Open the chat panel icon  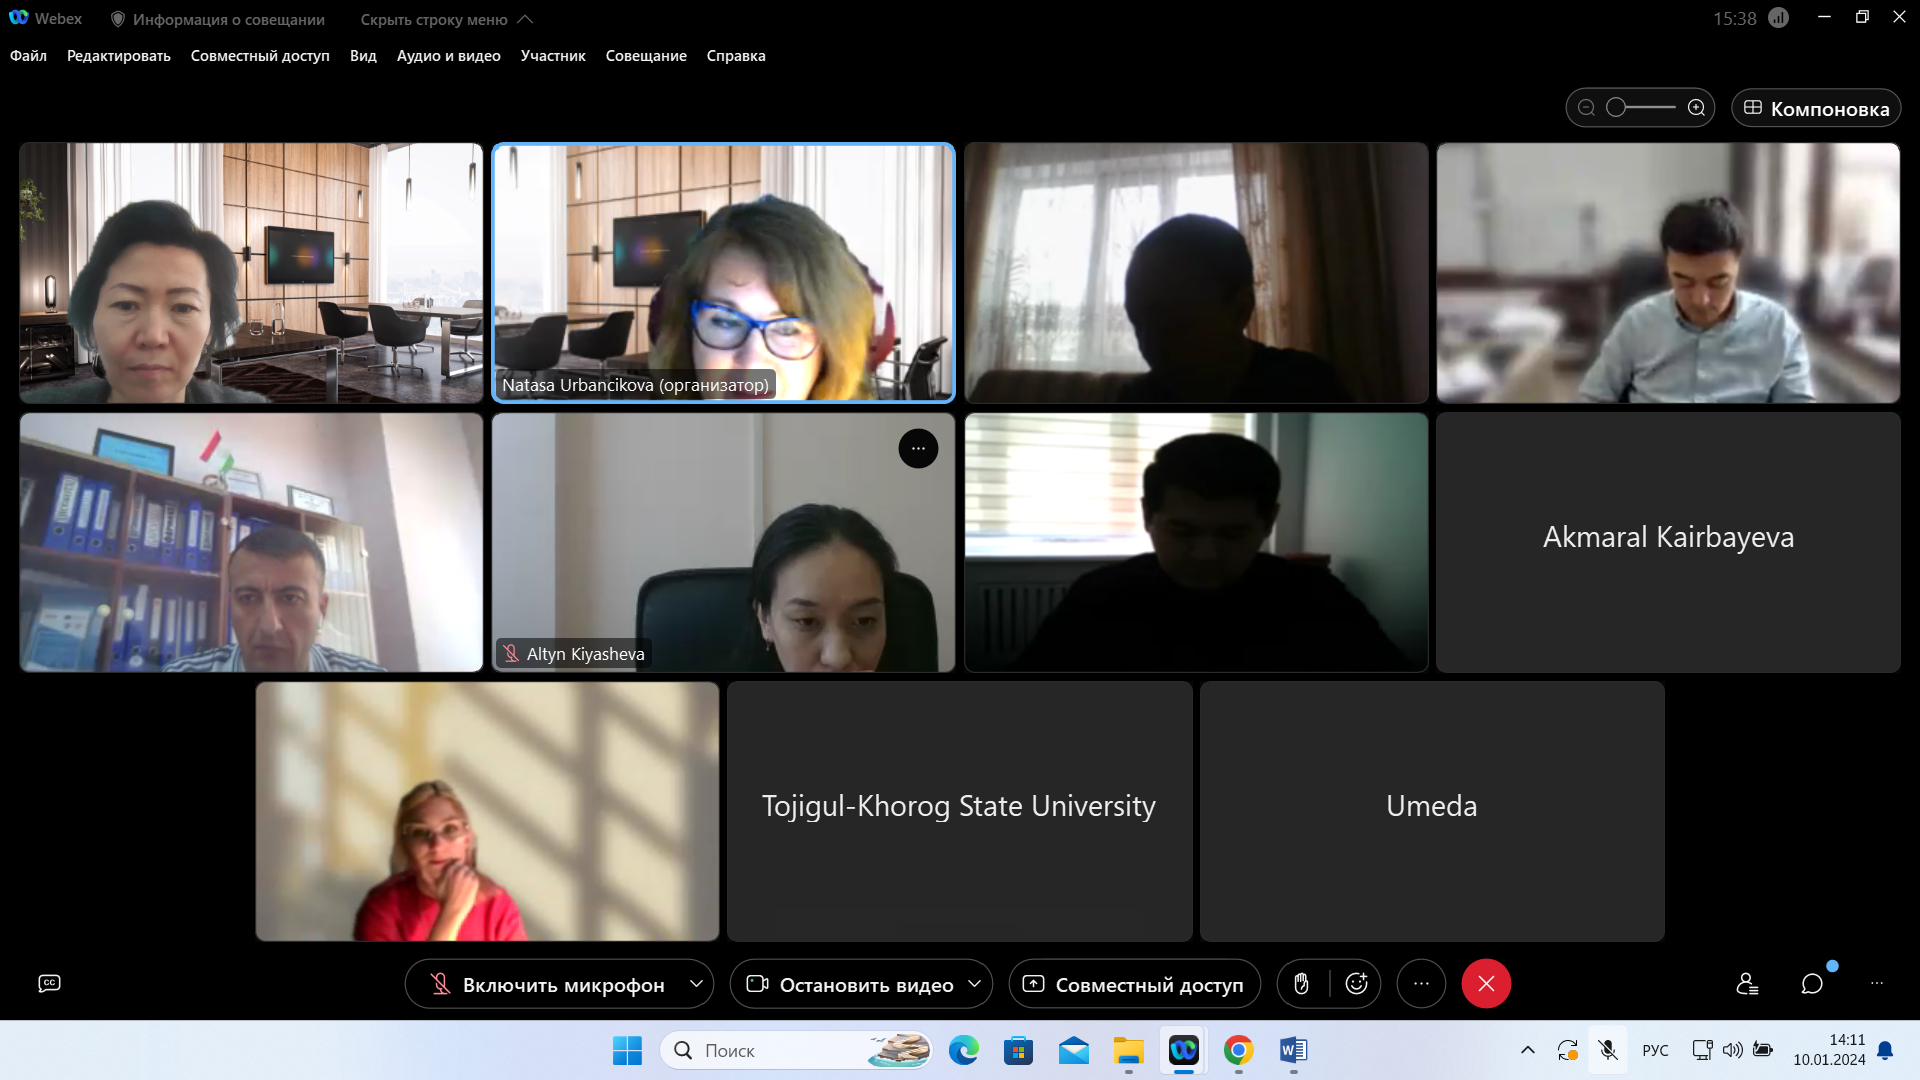pyautogui.click(x=1812, y=984)
